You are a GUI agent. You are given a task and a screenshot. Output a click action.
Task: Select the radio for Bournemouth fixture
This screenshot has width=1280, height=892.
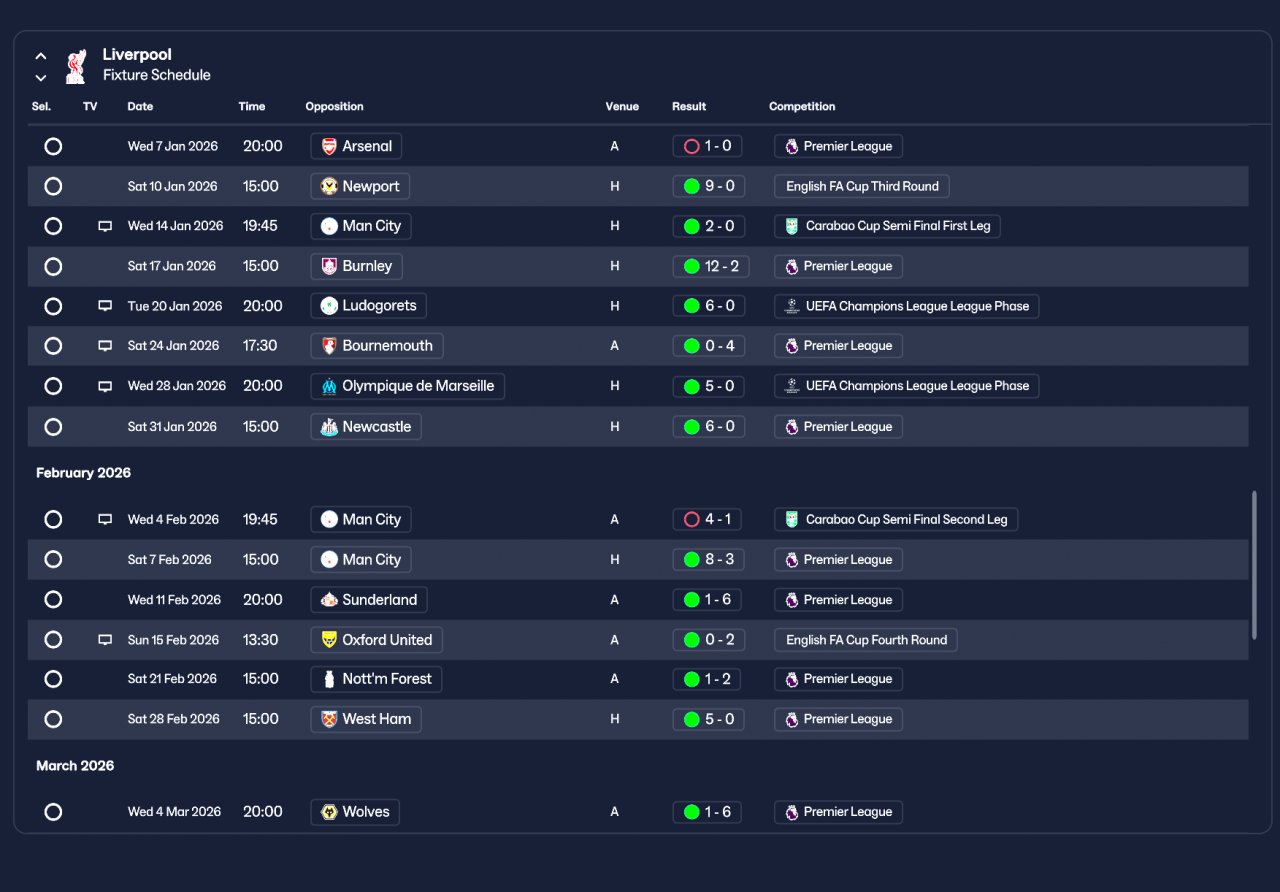pyautogui.click(x=53, y=346)
